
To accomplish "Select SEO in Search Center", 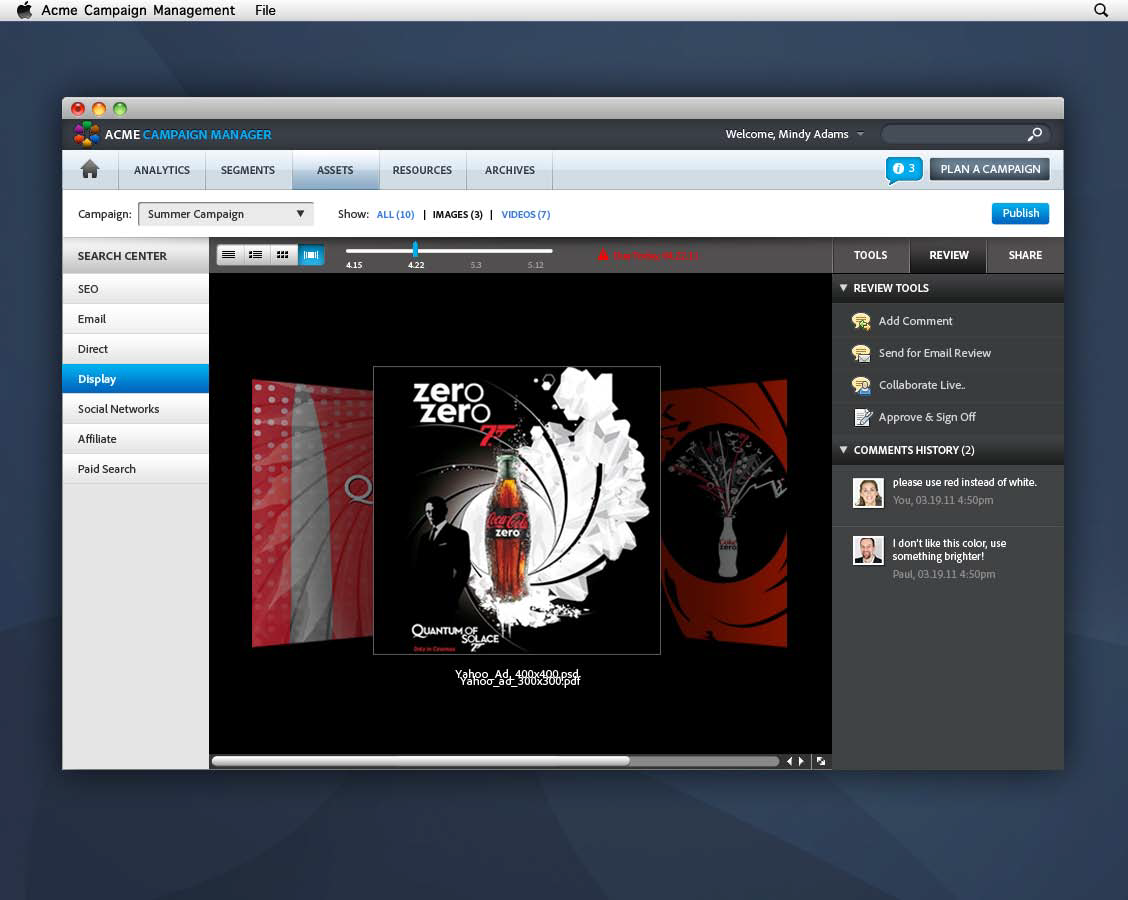I will coord(136,289).
